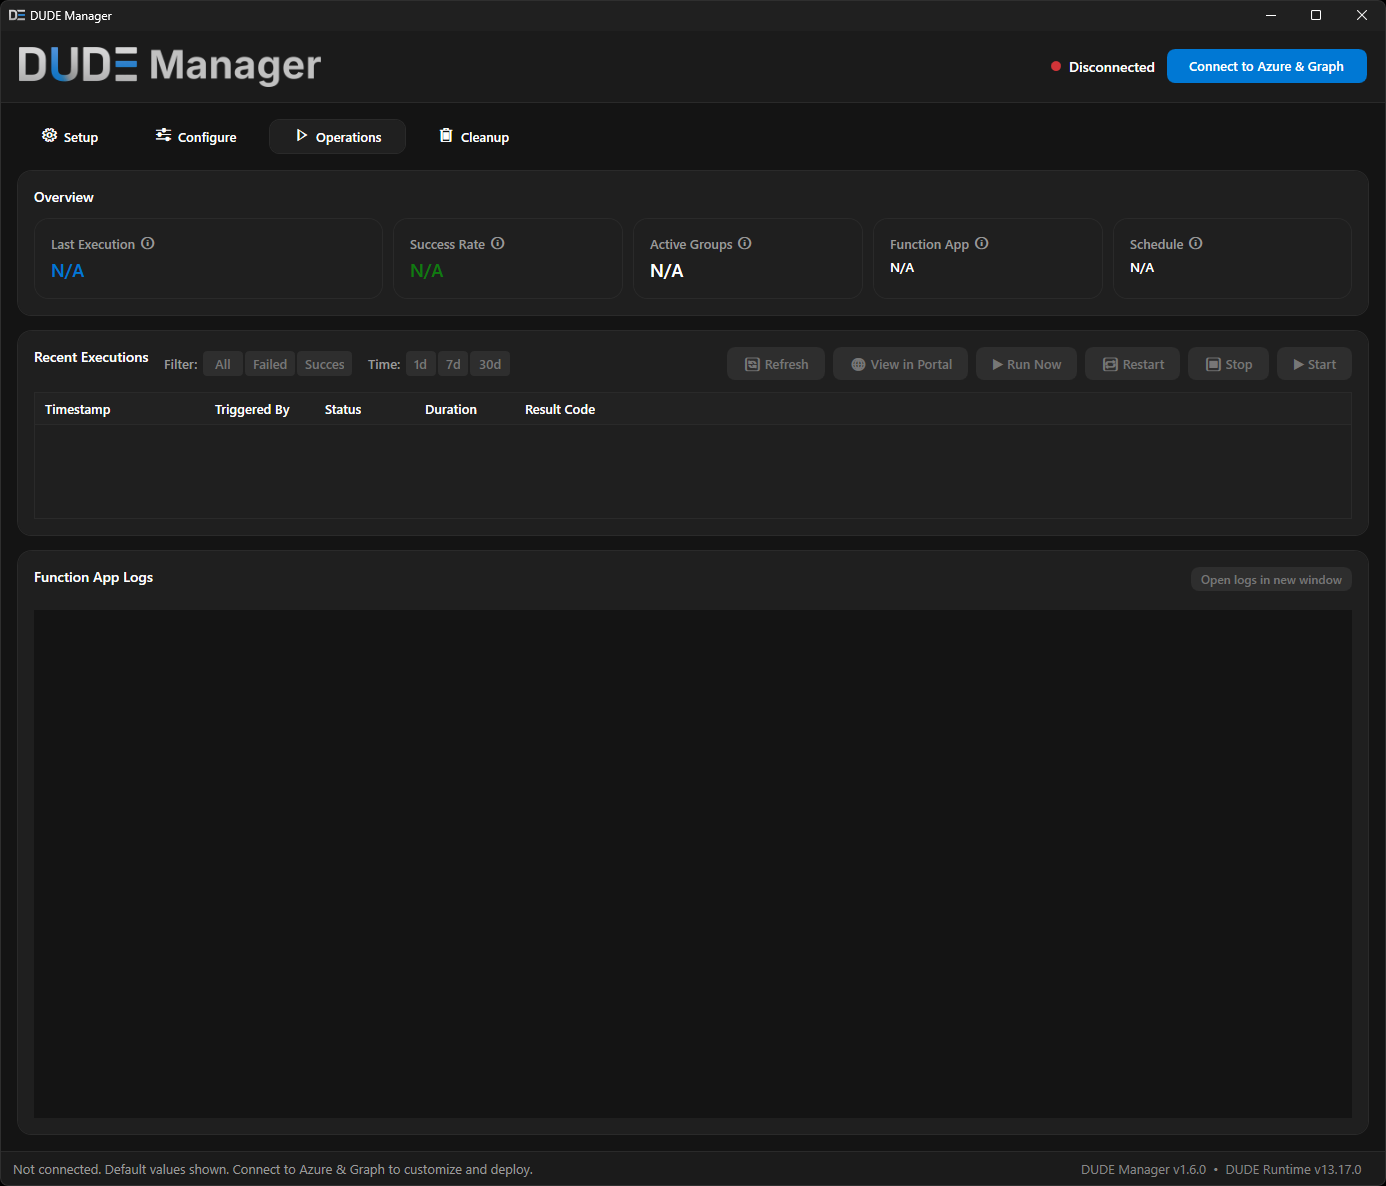The height and width of the screenshot is (1186, 1386).
Task: Sort executions by the Timestamp column
Action: (77, 409)
